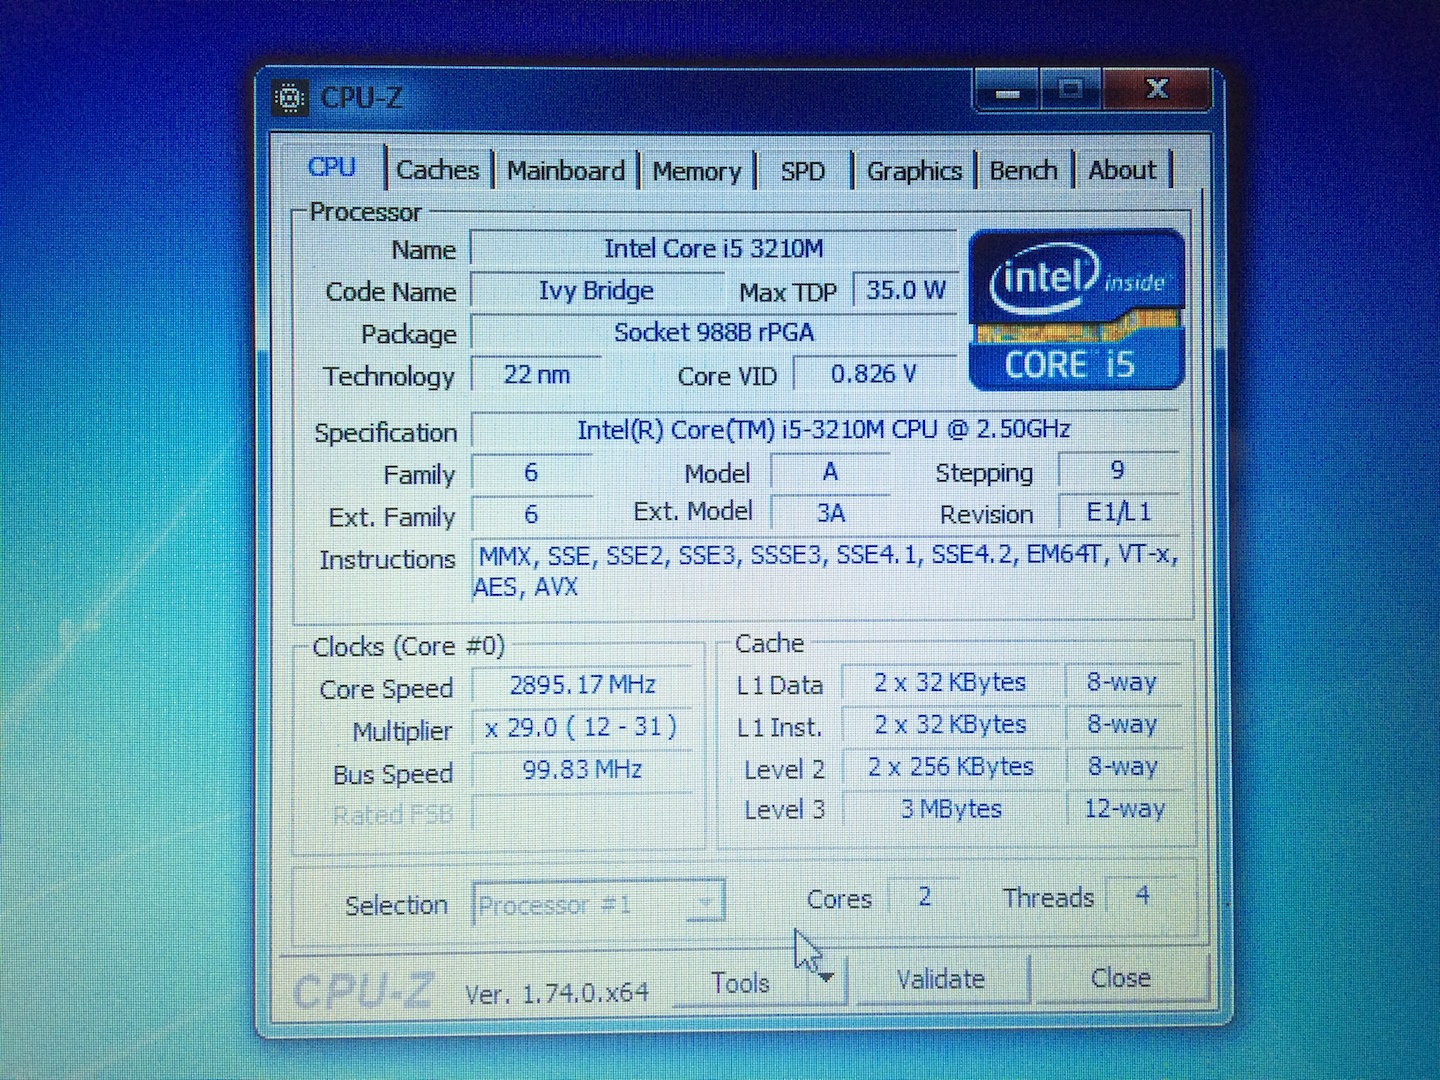The width and height of the screenshot is (1440, 1080).
Task: Click the processor name 'Intel Core i5 3210M'
Action: [714, 249]
